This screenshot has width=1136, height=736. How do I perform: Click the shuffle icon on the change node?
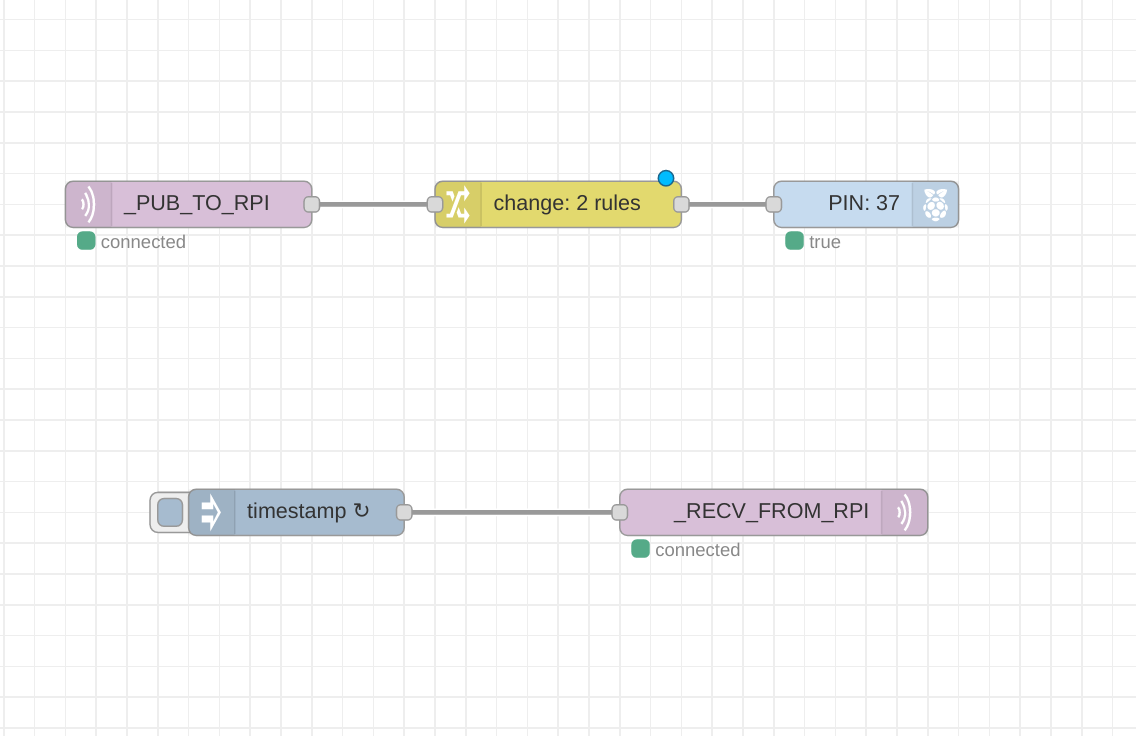pos(458,203)
